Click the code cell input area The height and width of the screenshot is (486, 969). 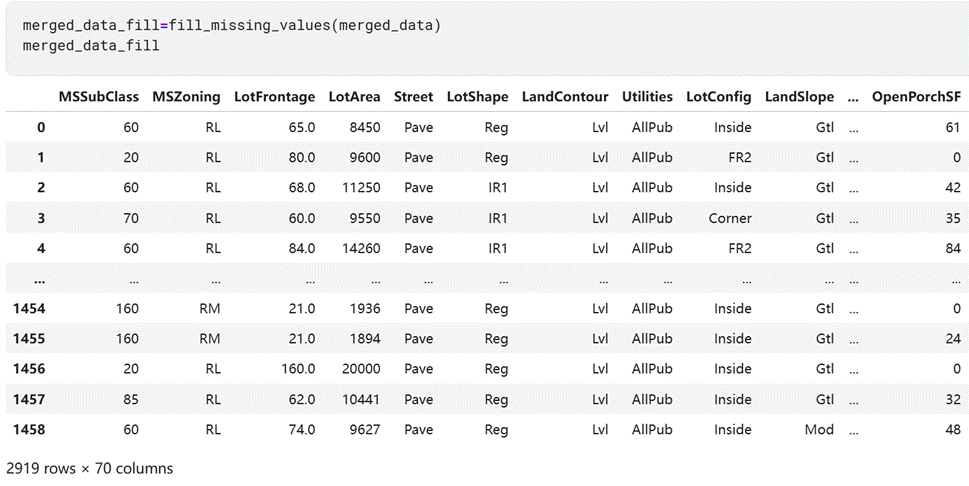[488, 39]
